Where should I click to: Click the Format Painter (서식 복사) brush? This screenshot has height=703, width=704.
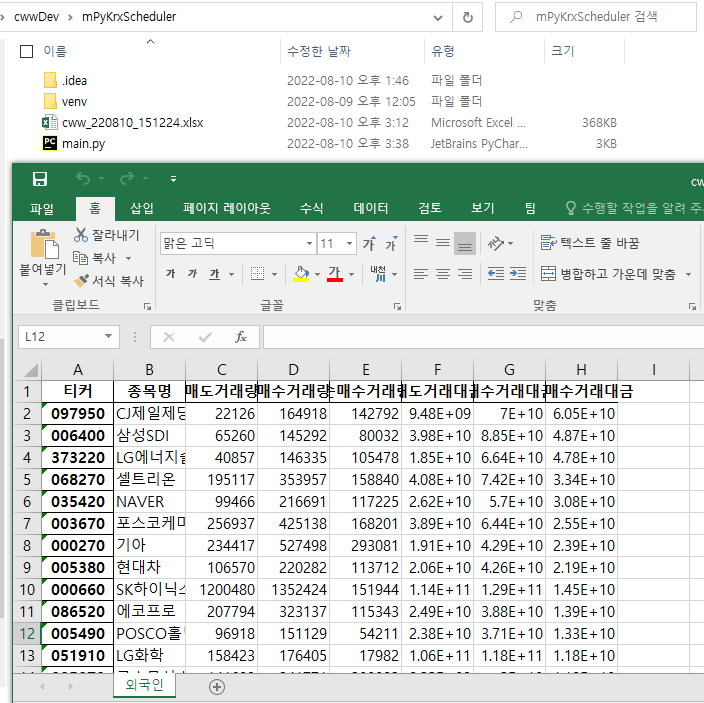(x=109, y=281)
